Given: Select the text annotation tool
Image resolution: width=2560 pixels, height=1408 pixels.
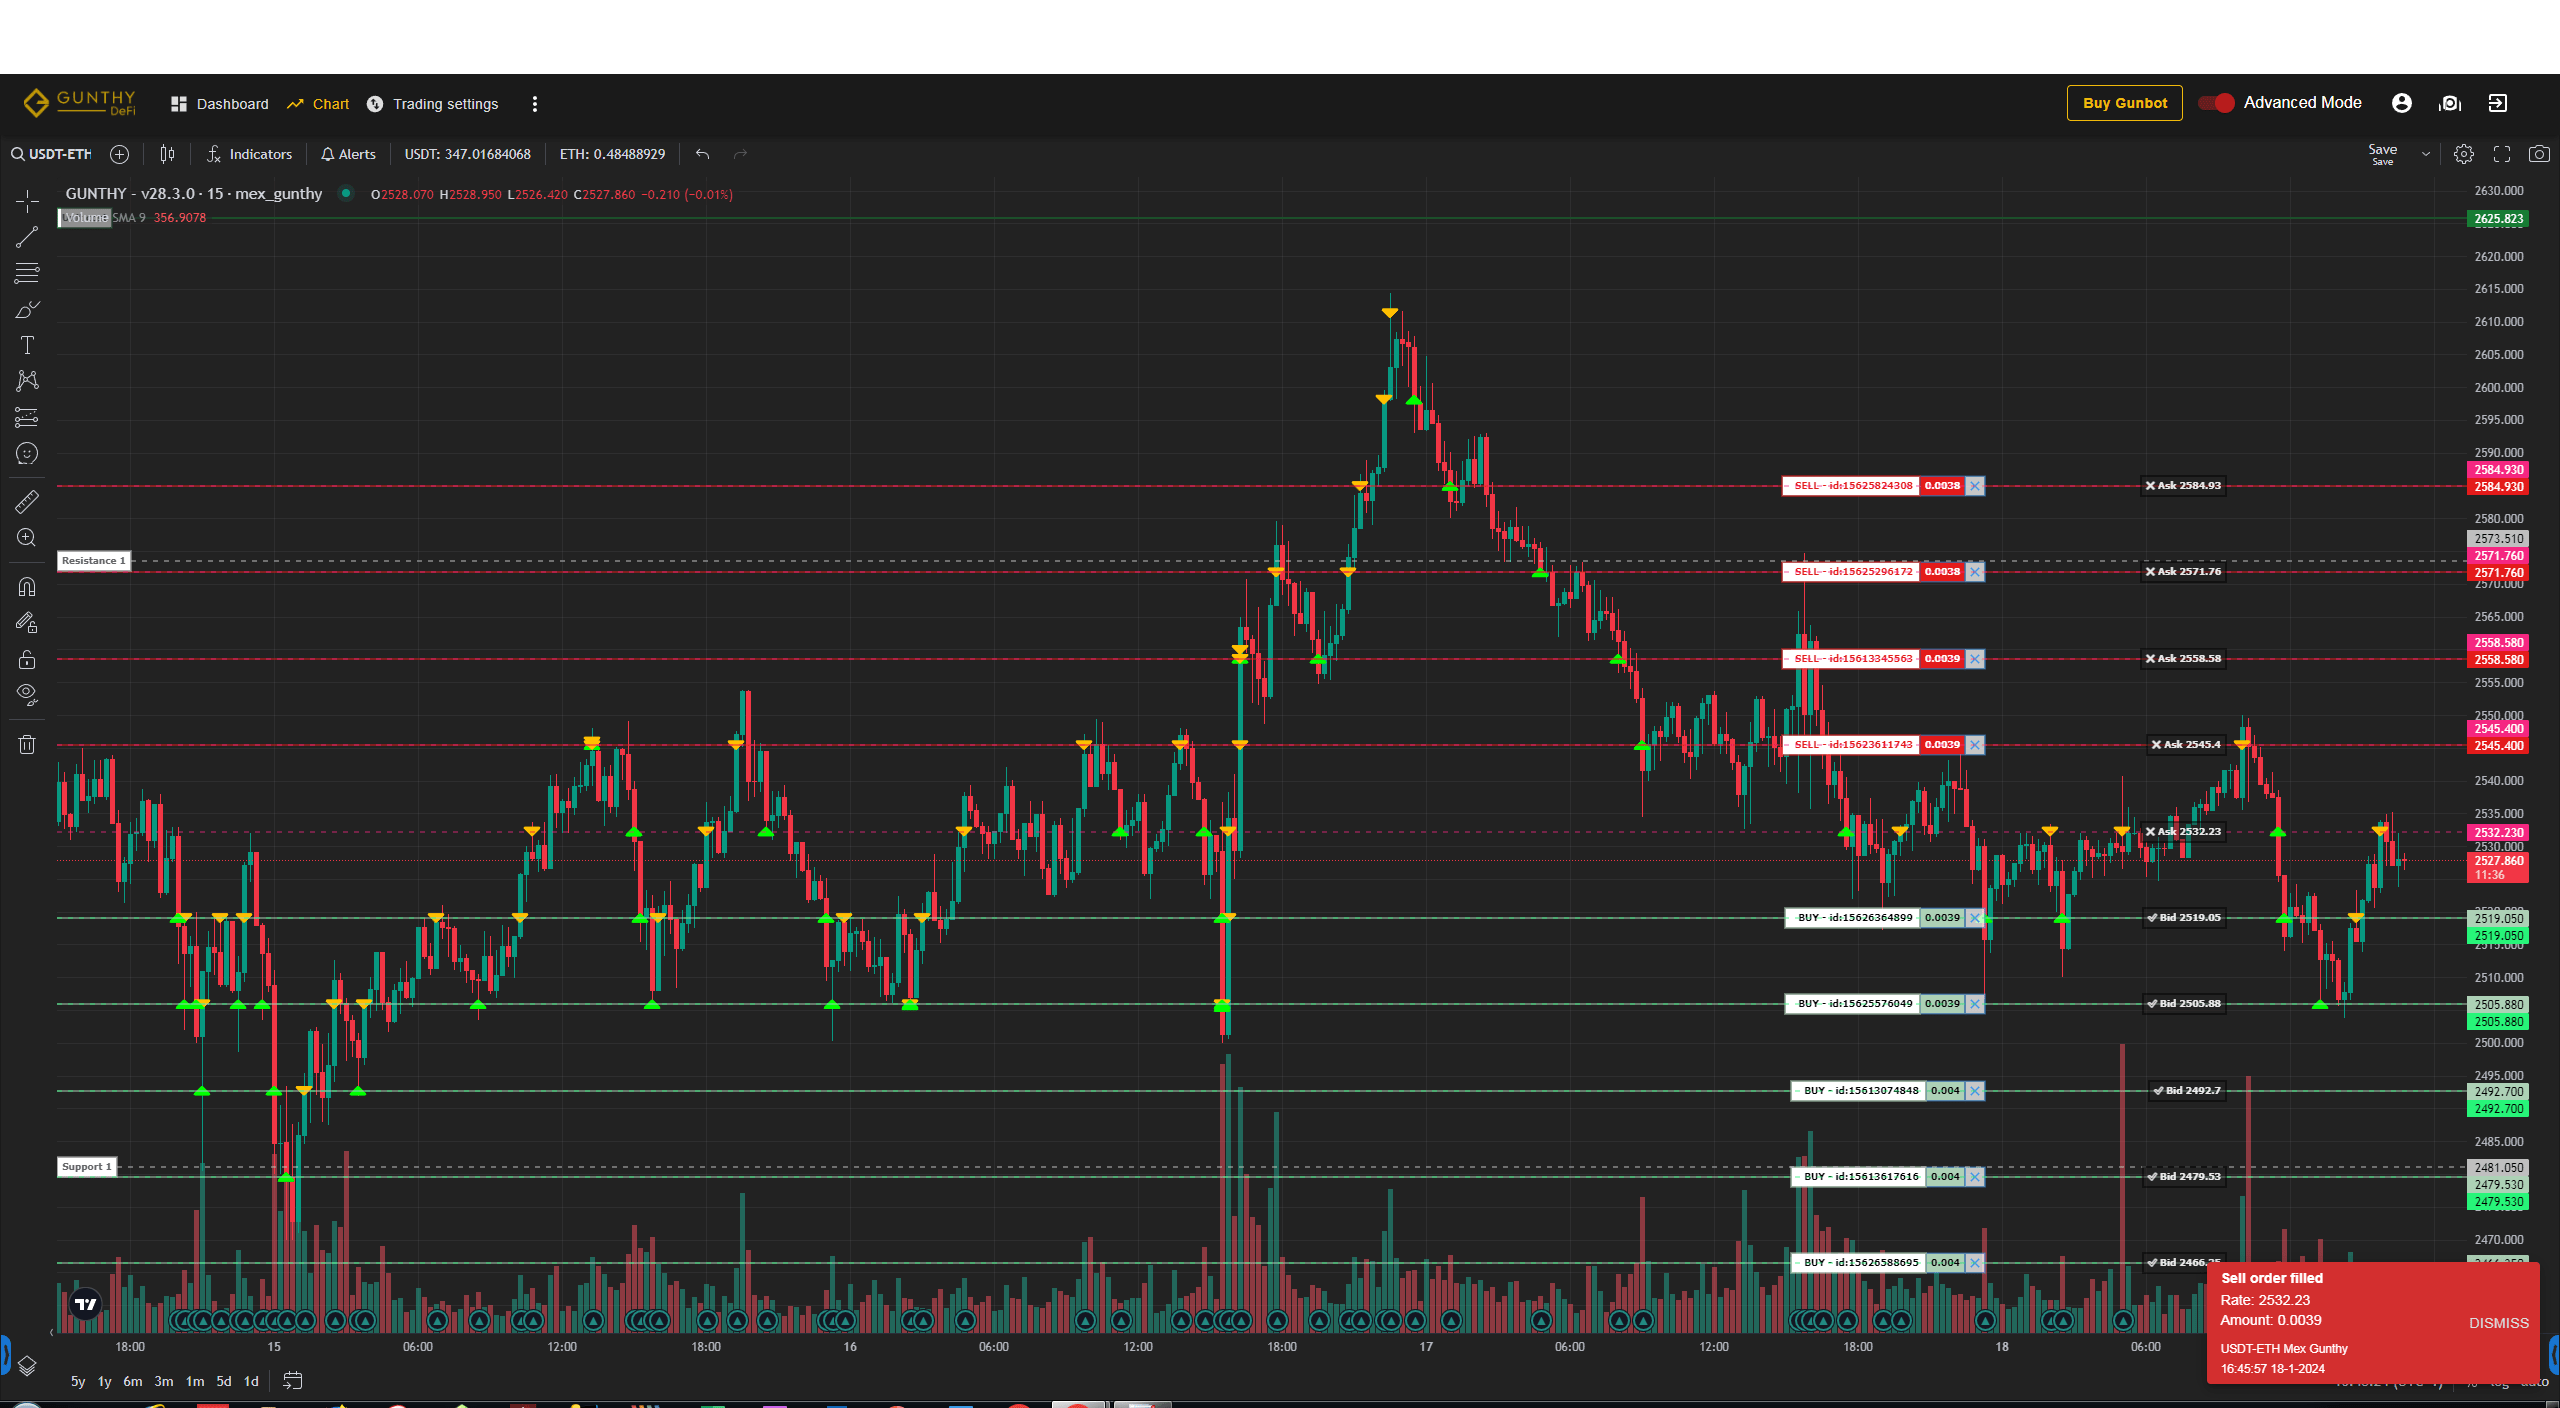Looking at the screenshot, I should pos(27,345).
